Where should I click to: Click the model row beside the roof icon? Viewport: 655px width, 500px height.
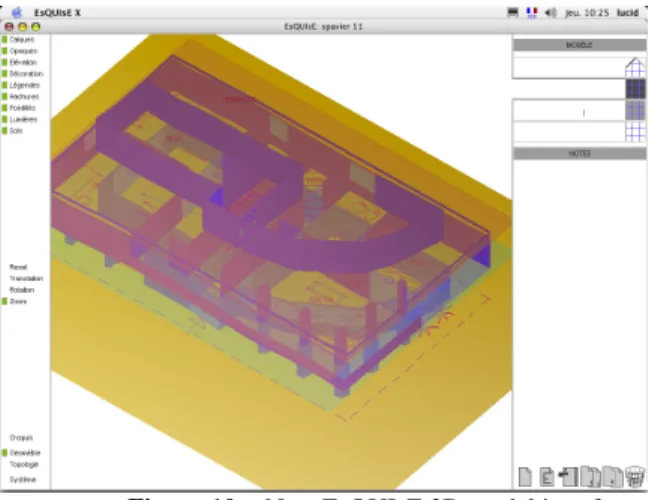coord(569,68)
